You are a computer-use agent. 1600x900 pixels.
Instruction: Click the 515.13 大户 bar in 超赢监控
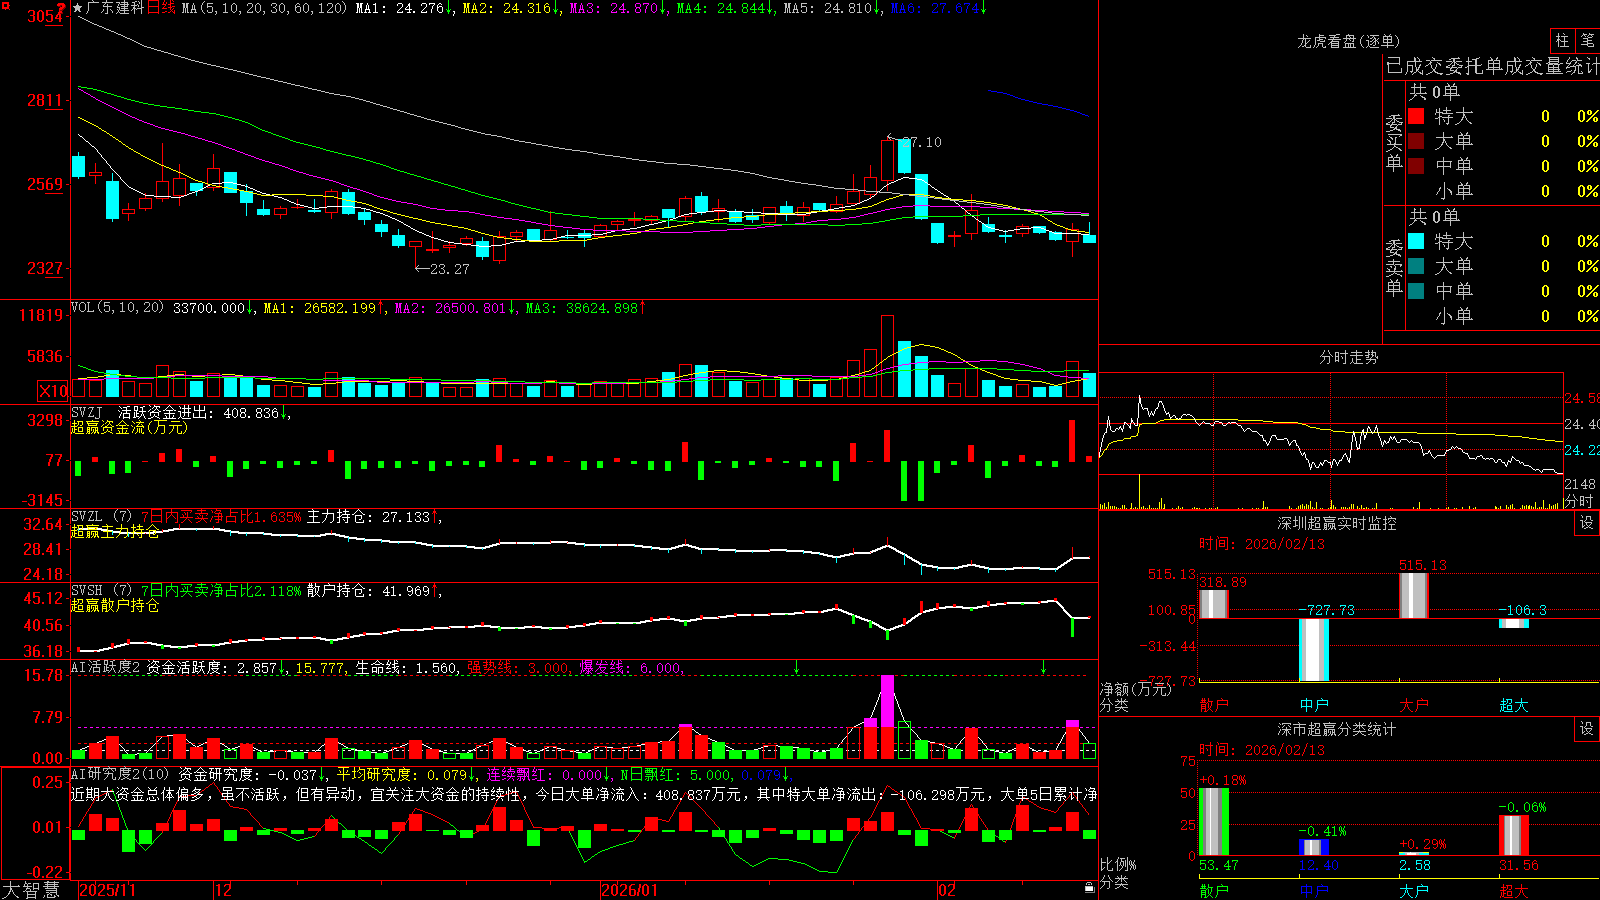tap(1414, 595)
